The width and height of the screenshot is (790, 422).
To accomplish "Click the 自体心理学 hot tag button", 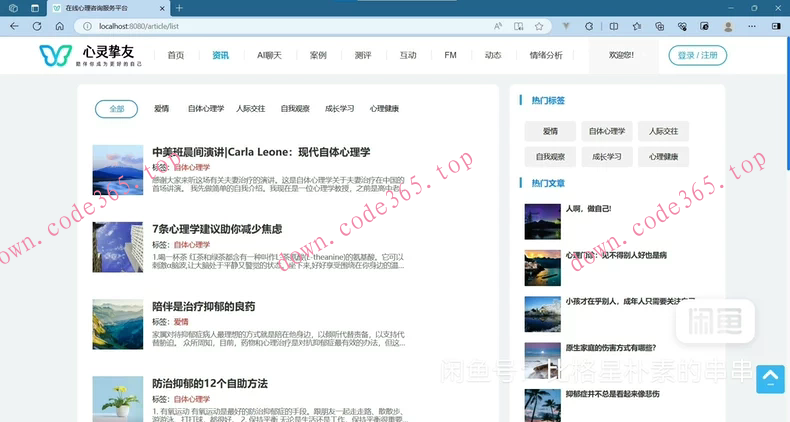I will [607, 131].
